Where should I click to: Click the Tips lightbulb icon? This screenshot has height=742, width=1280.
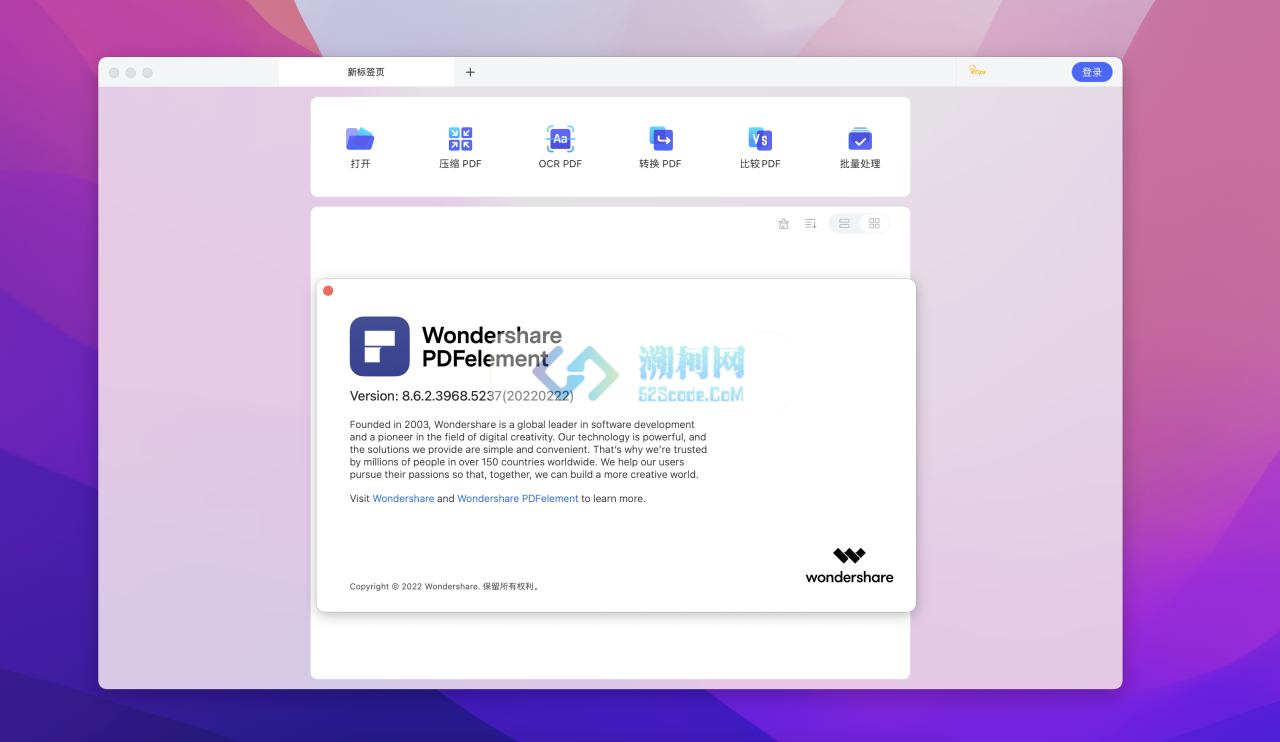coord(977,72)
